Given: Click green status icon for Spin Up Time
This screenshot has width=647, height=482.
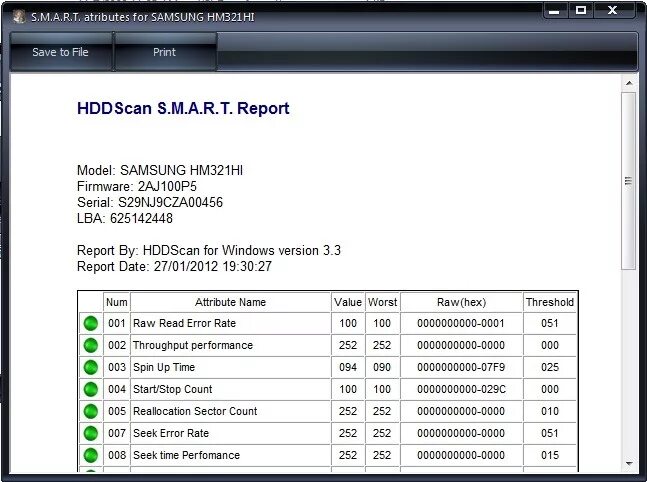Looking at the screenshot, I should pyautogui.click(x=91, y=367).
